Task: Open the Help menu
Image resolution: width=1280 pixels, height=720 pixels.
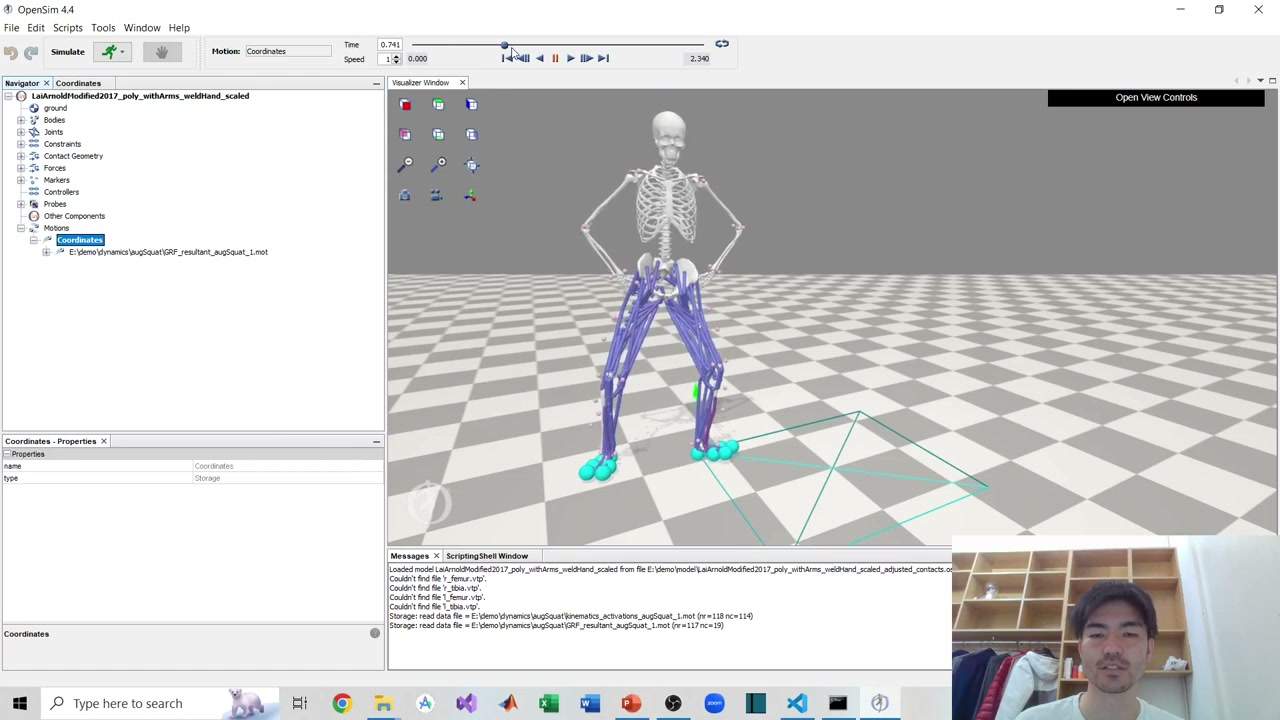Action: (179, 28)
